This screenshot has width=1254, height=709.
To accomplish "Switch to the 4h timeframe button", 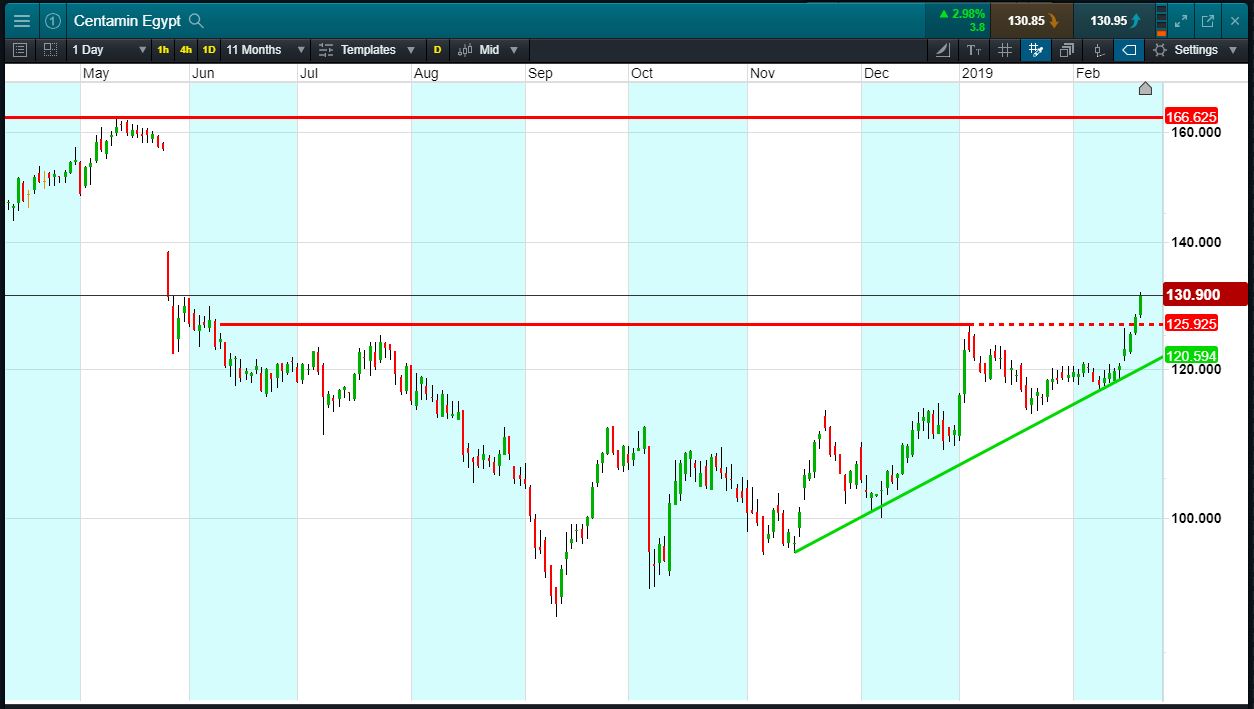I will 186,49.
